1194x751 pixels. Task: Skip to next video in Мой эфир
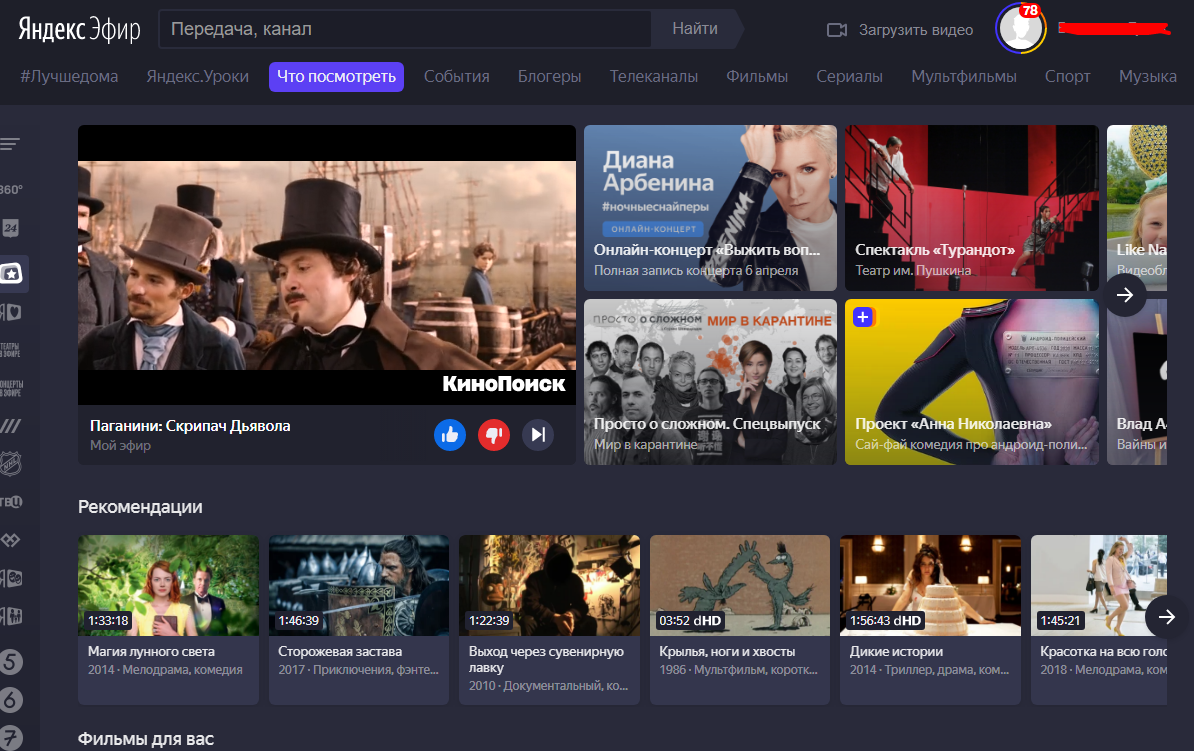[538, 435]
